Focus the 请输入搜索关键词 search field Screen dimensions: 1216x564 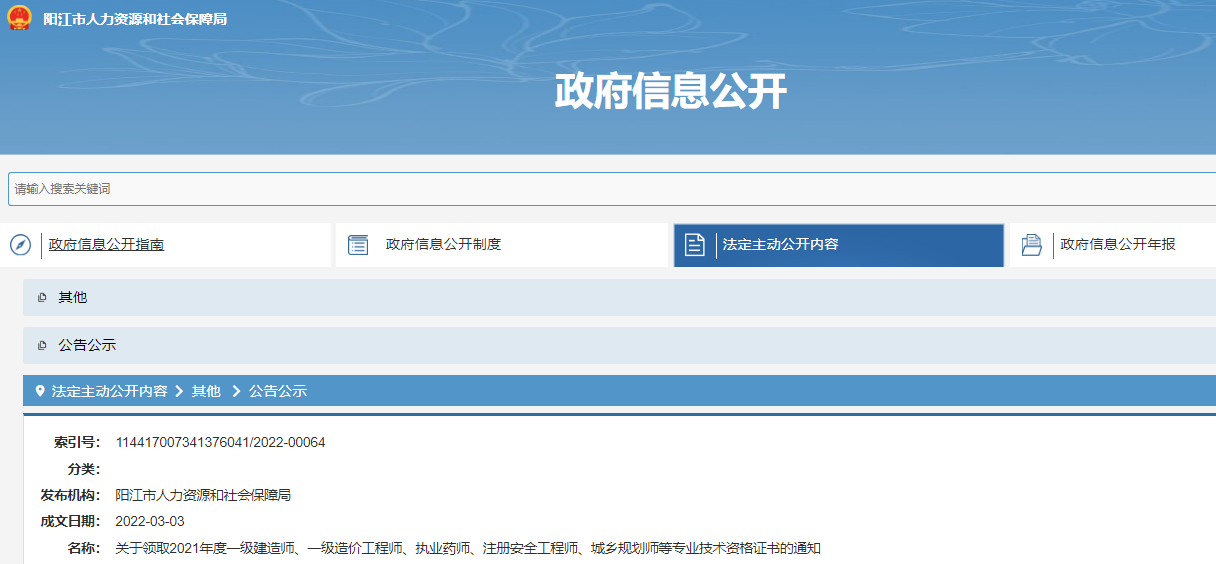(x=612, y=188)
